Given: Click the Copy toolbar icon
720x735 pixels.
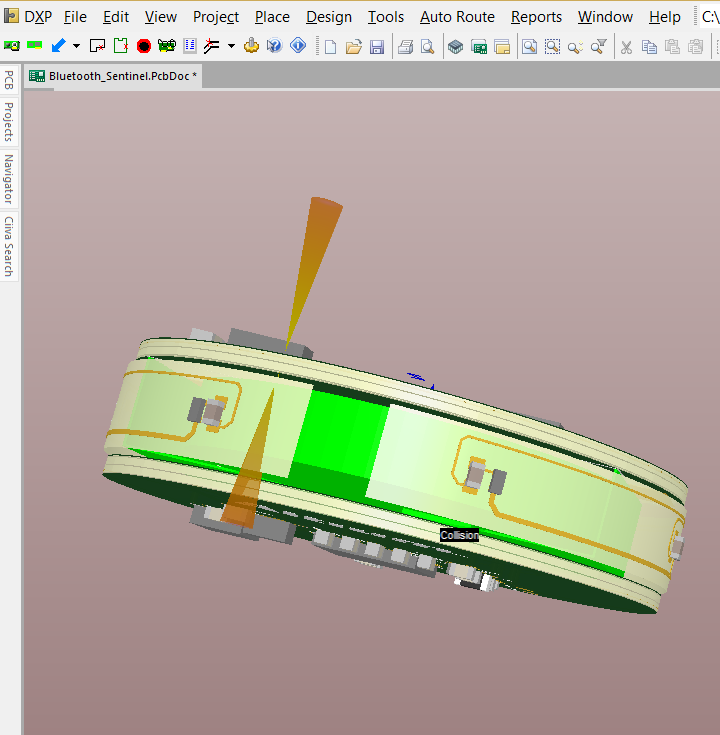Looking at the screenshot, I should click(649, 47).
